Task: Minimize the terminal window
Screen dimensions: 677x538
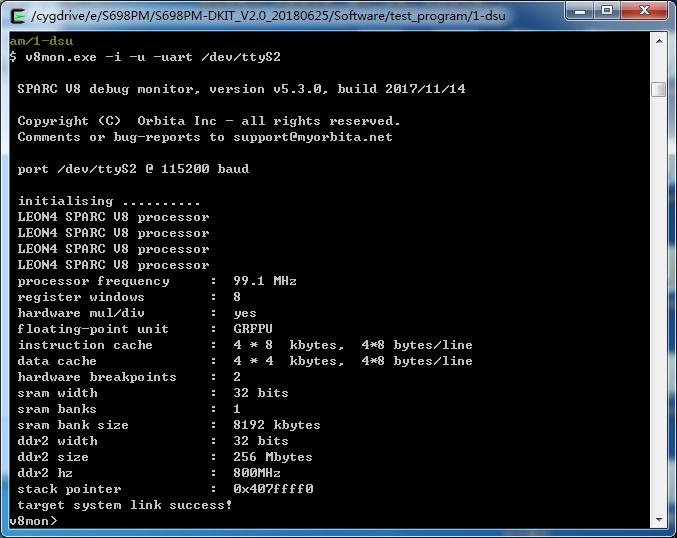Action: tap(585, 11)
